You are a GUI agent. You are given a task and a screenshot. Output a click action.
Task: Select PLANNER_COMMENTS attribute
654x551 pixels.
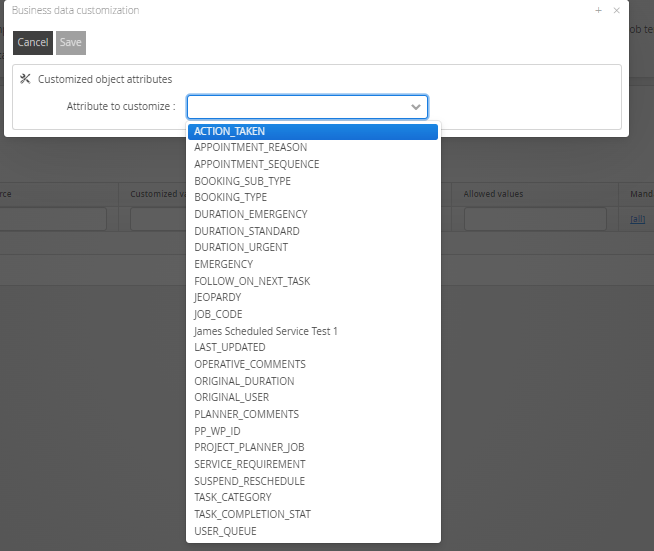tap(313, 414)
